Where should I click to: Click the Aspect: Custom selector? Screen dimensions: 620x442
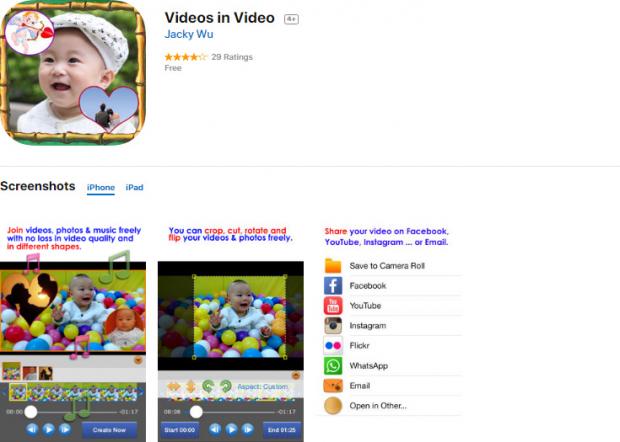[x=262, y=387]
